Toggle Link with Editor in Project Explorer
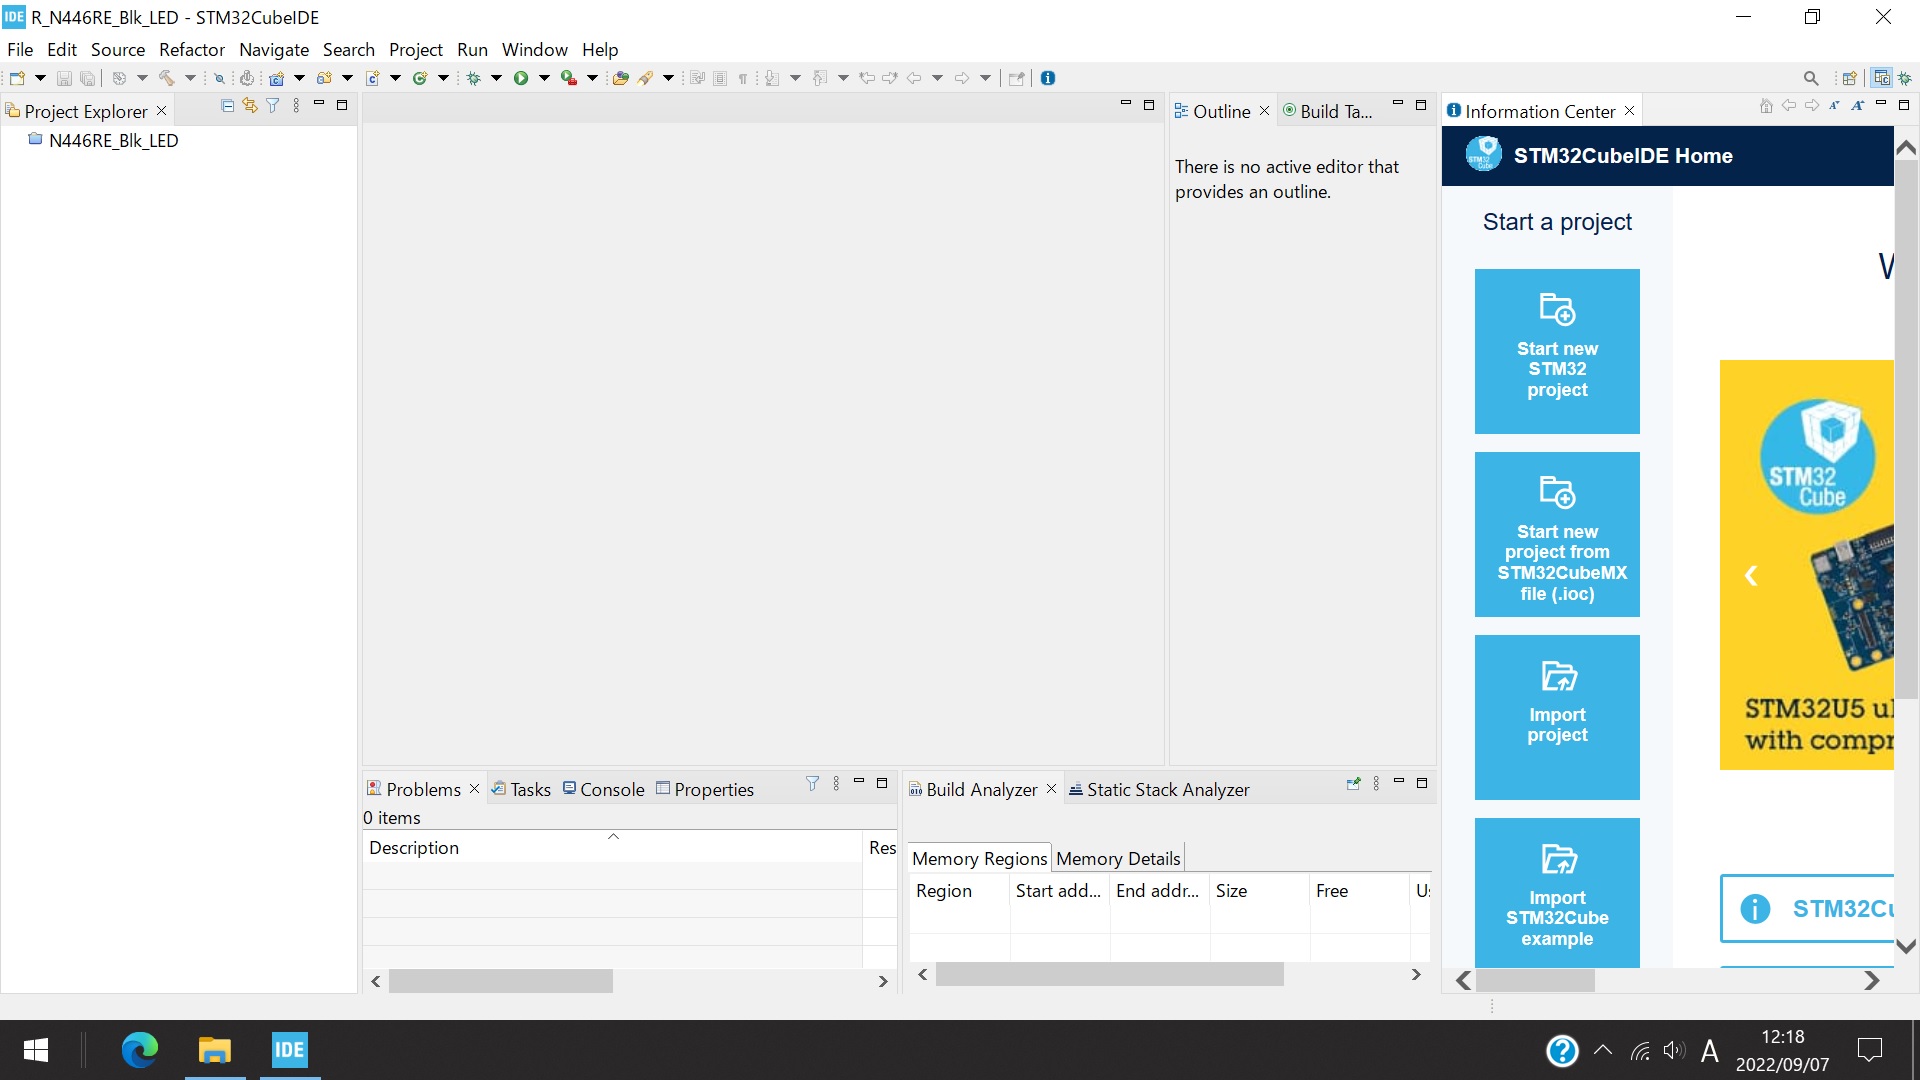 pos(250,105)
